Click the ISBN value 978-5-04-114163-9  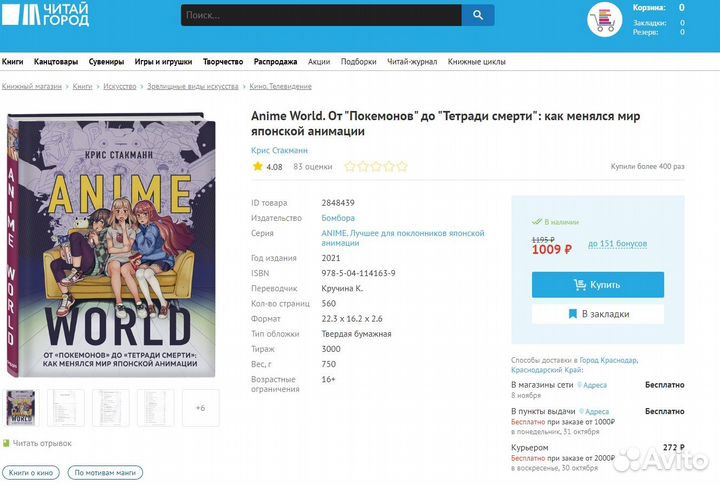(x=358, y=273)
